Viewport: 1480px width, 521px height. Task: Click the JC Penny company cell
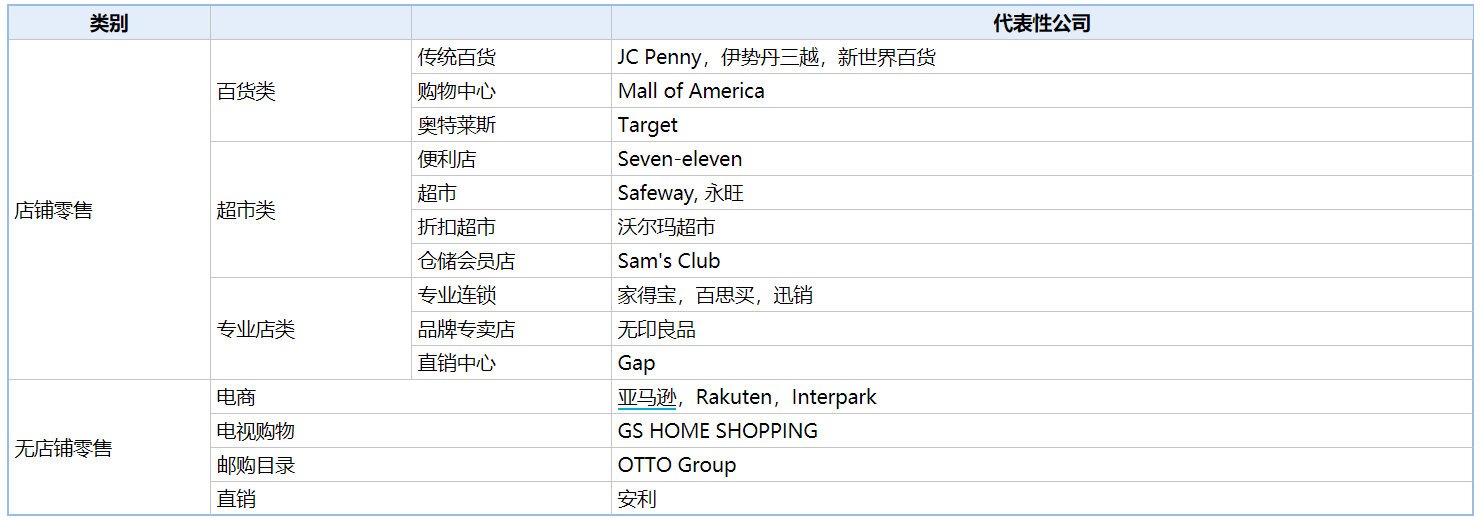tap(1042, 57)
